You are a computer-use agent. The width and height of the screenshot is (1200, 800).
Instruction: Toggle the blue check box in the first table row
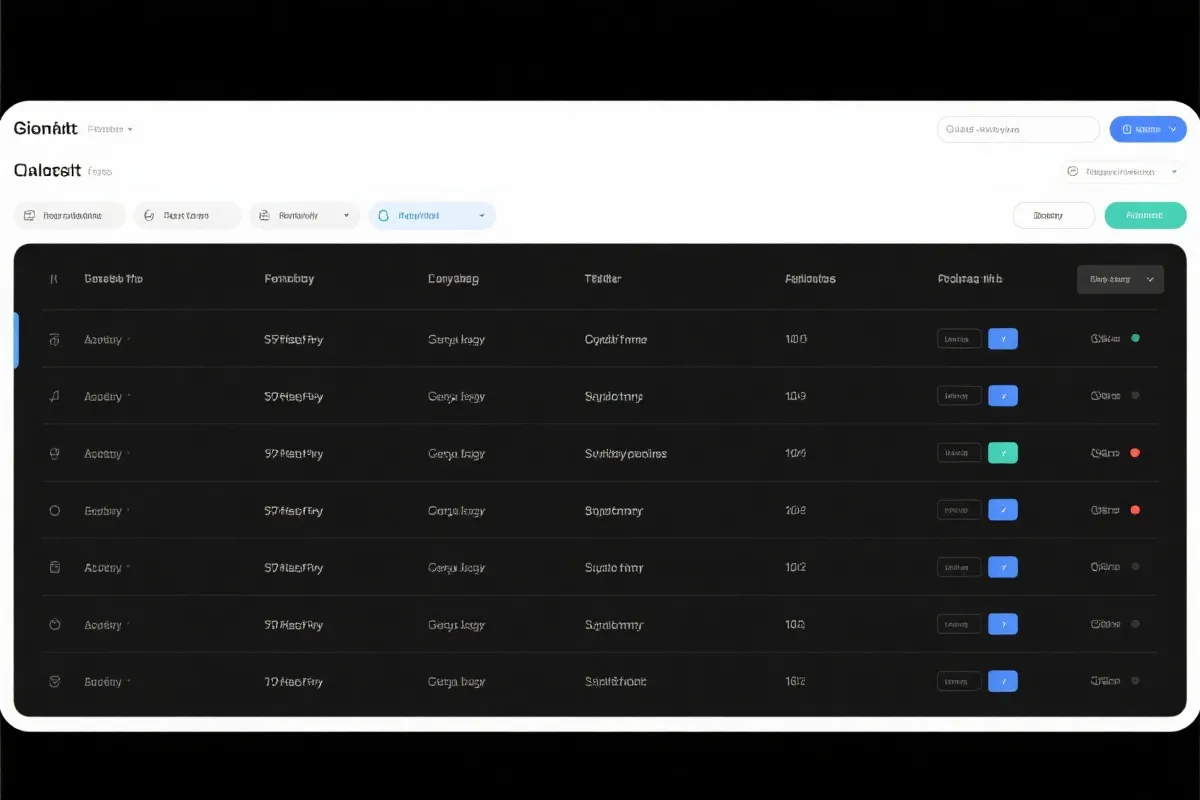tap(1002, 339)
